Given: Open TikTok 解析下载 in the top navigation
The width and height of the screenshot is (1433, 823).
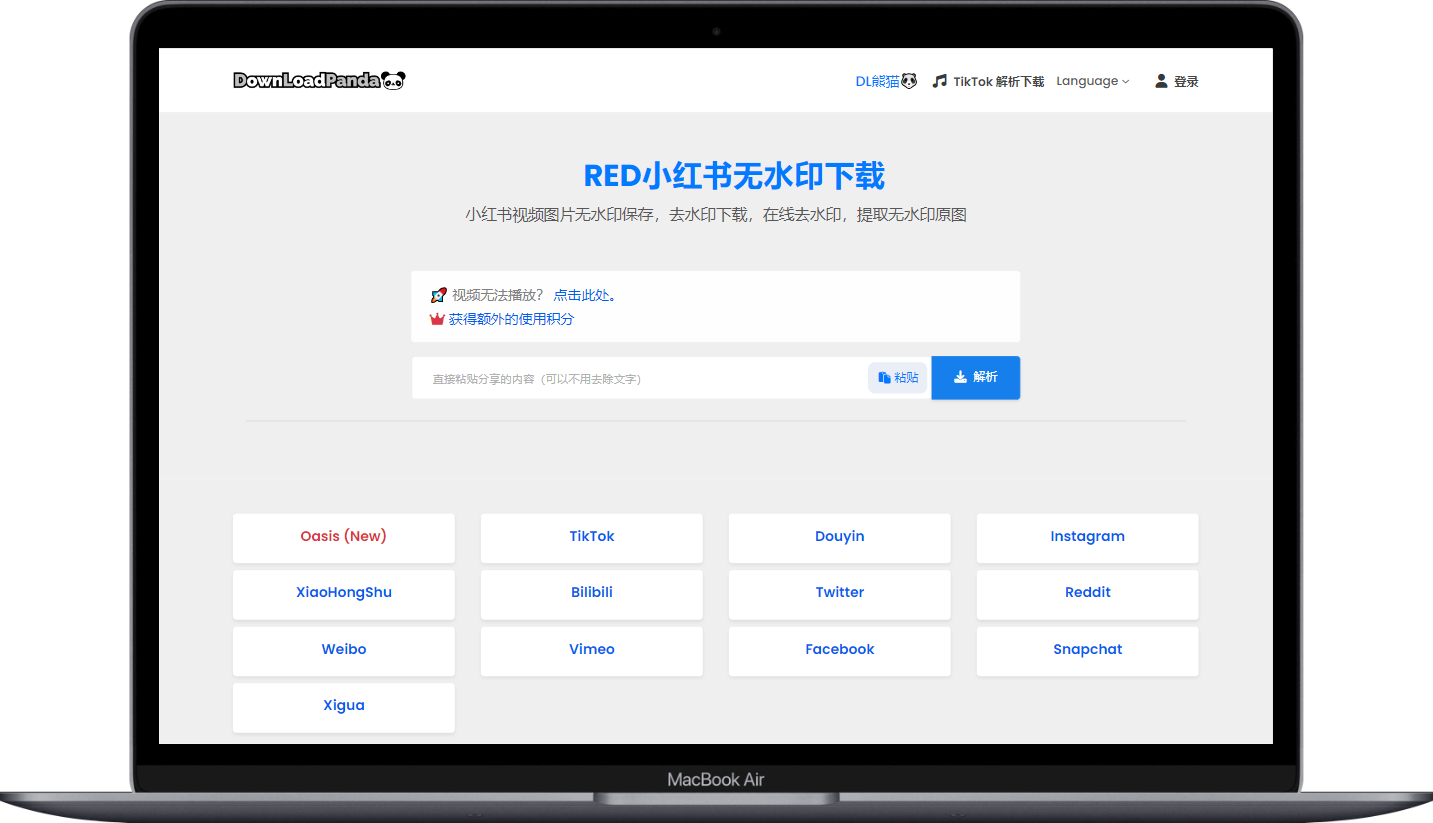Looking at the screenshot, I should (988, 81).
